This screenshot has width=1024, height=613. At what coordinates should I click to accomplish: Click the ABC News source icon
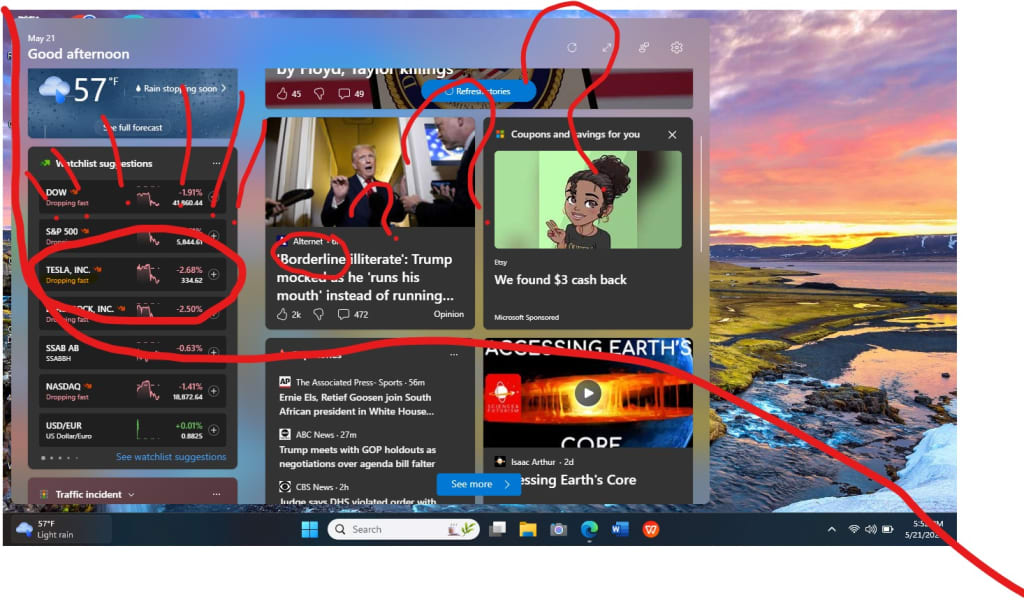[285, 434]
